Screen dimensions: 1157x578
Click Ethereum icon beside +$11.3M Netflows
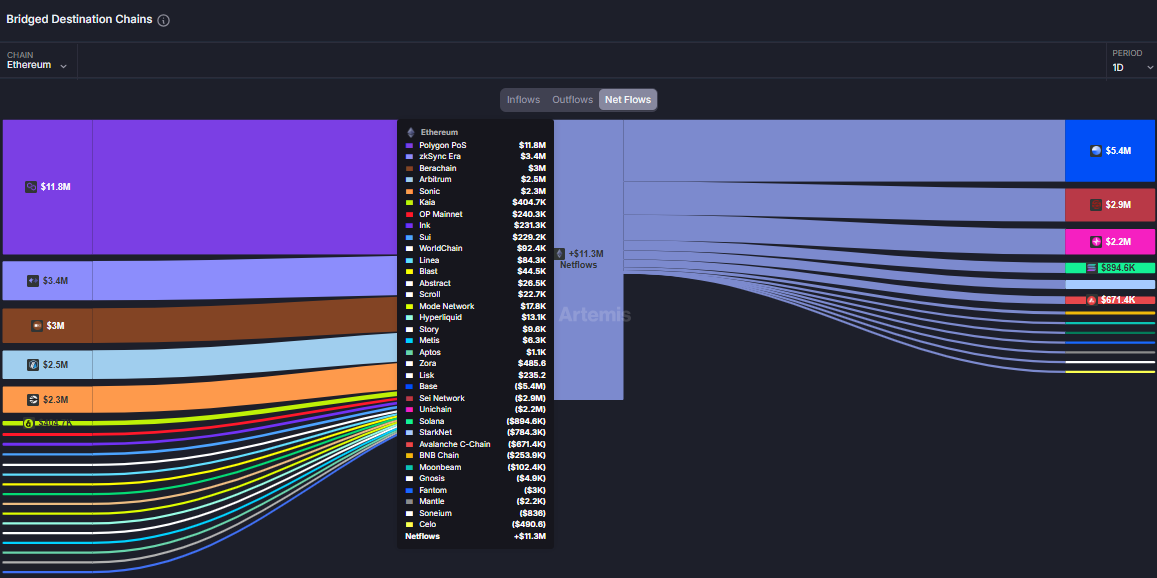[559, 253]
